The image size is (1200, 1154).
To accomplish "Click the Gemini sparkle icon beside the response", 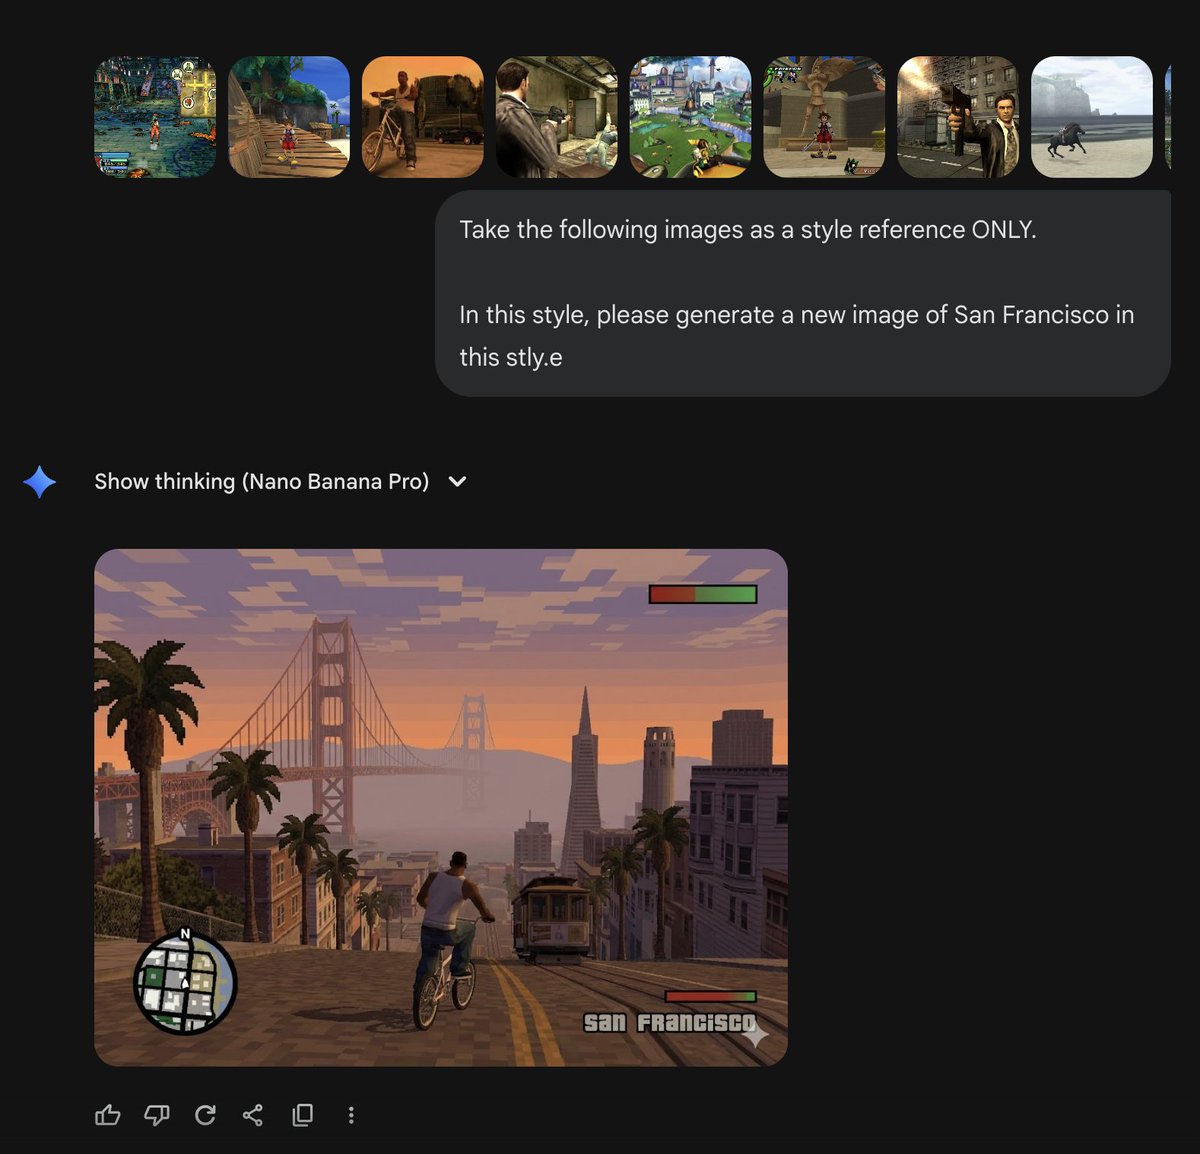I will (39, 481).
